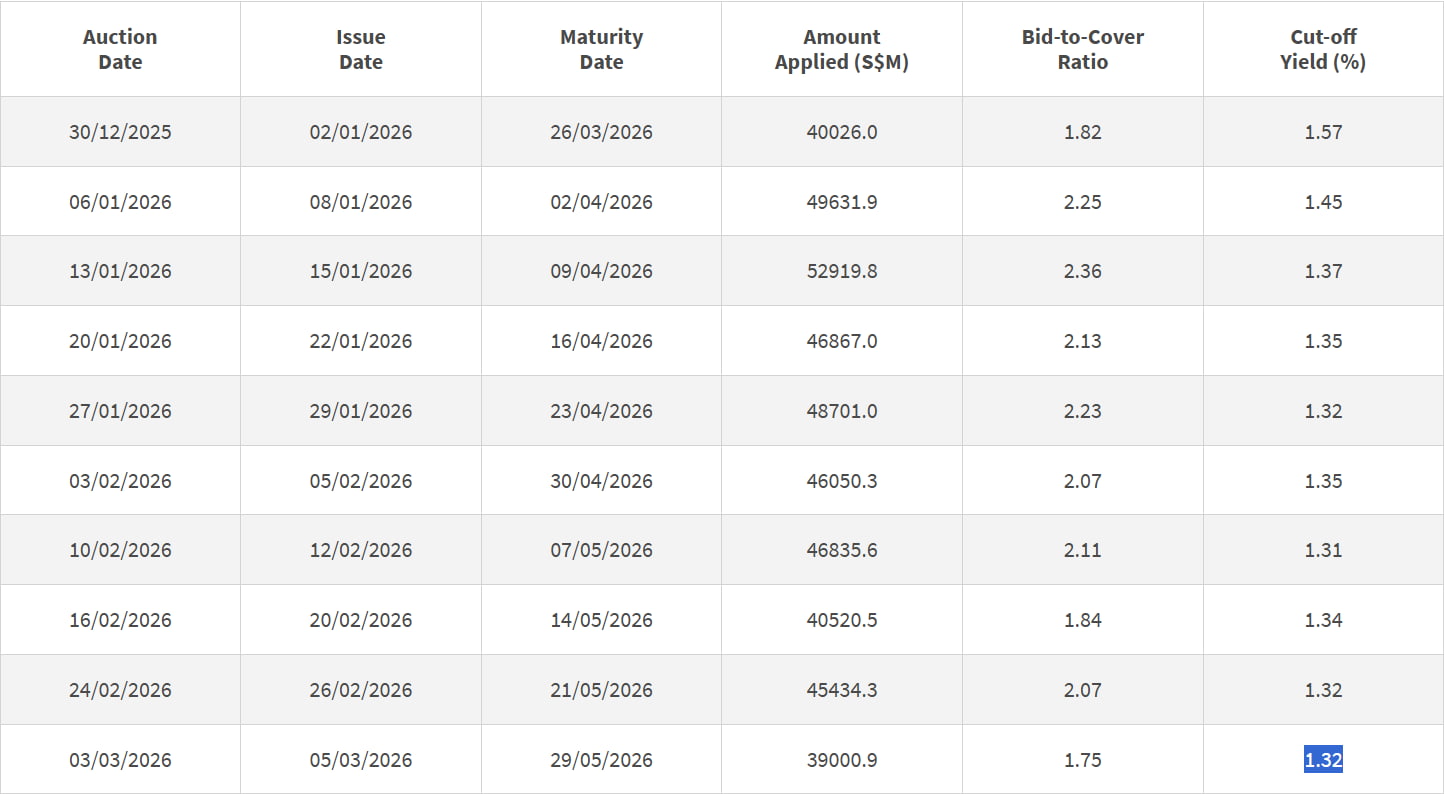
Task: Click the auction date 03/03/2026 cell
Action: pos(119,760)
